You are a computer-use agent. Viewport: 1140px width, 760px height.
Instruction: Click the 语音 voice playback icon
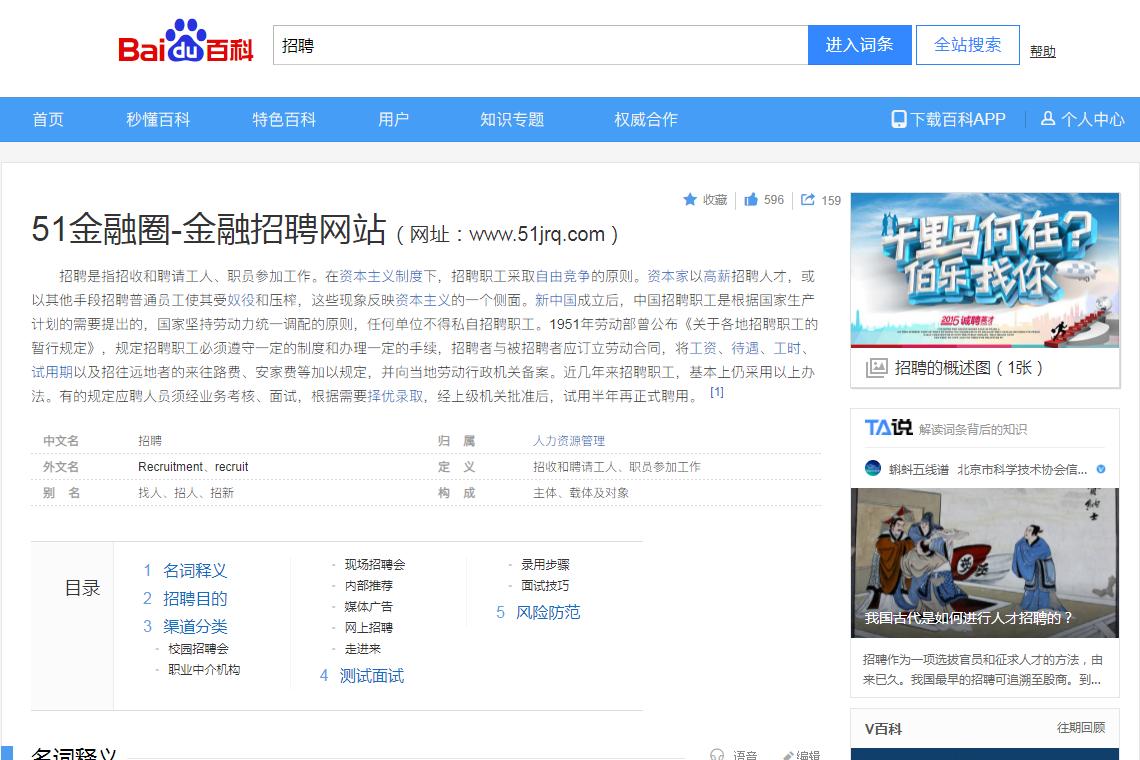click(718, 755)
